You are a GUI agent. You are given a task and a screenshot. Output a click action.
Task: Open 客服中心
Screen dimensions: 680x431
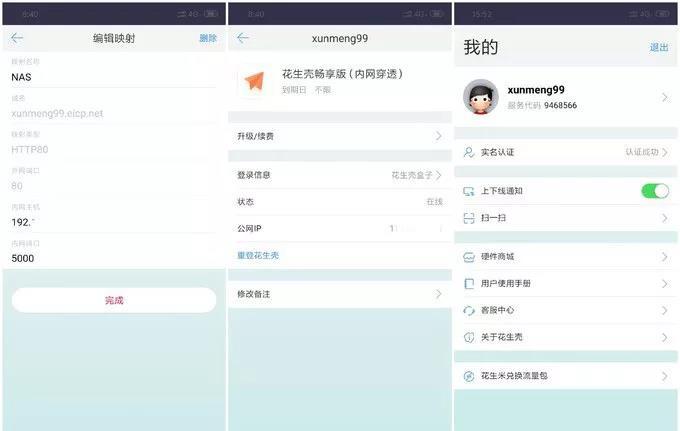[x=566, y=310]
